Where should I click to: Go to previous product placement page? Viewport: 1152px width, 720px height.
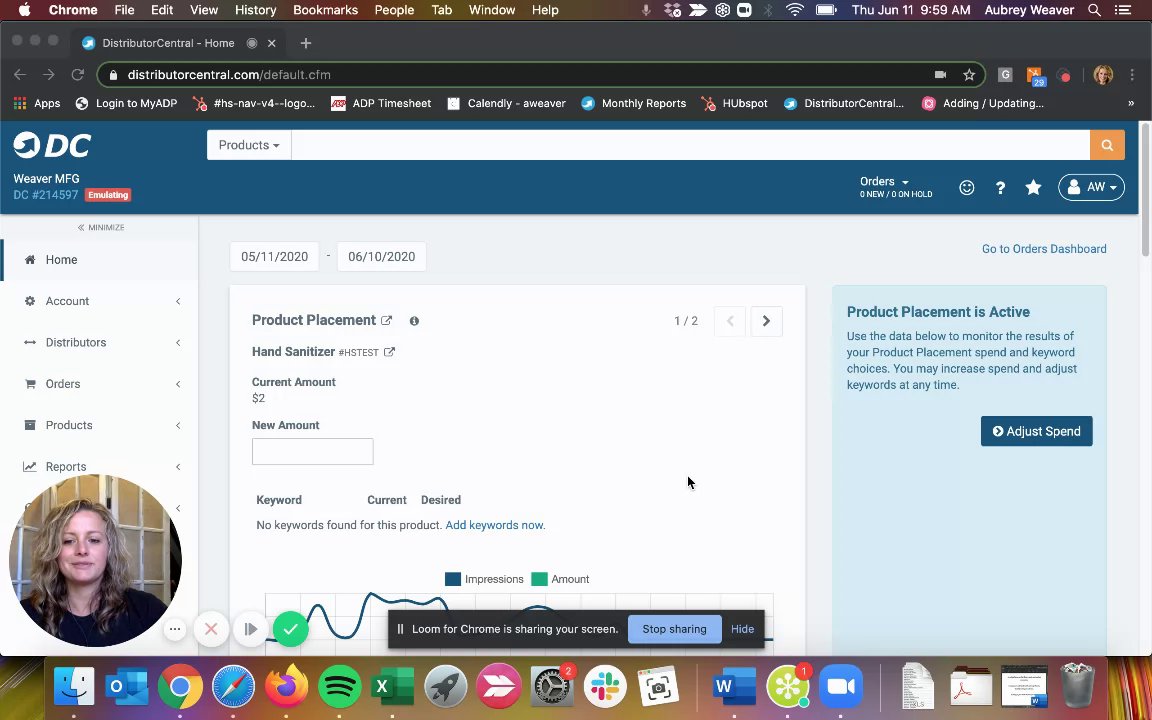(x=730, y=321)
